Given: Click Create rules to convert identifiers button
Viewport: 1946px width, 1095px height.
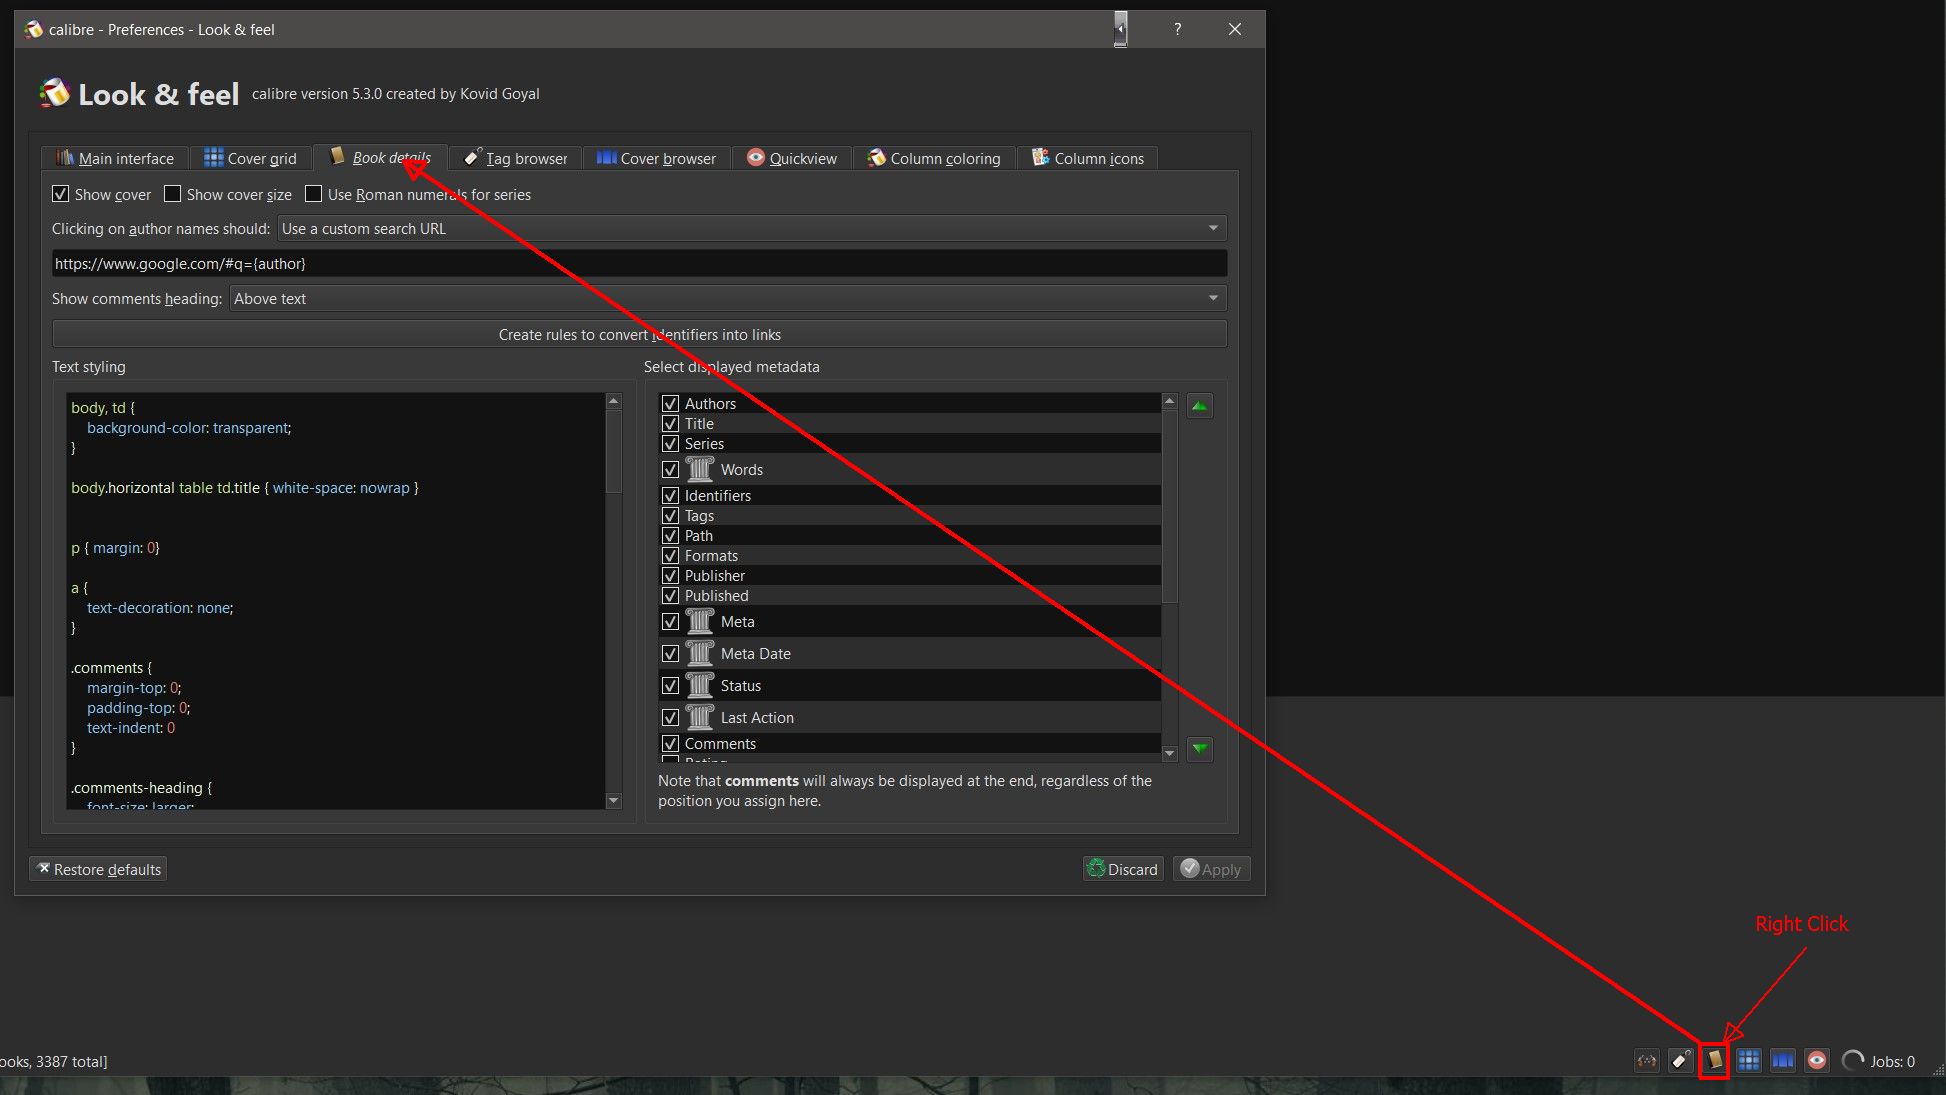Looking at the screenshot, I should tap(639, 335).
